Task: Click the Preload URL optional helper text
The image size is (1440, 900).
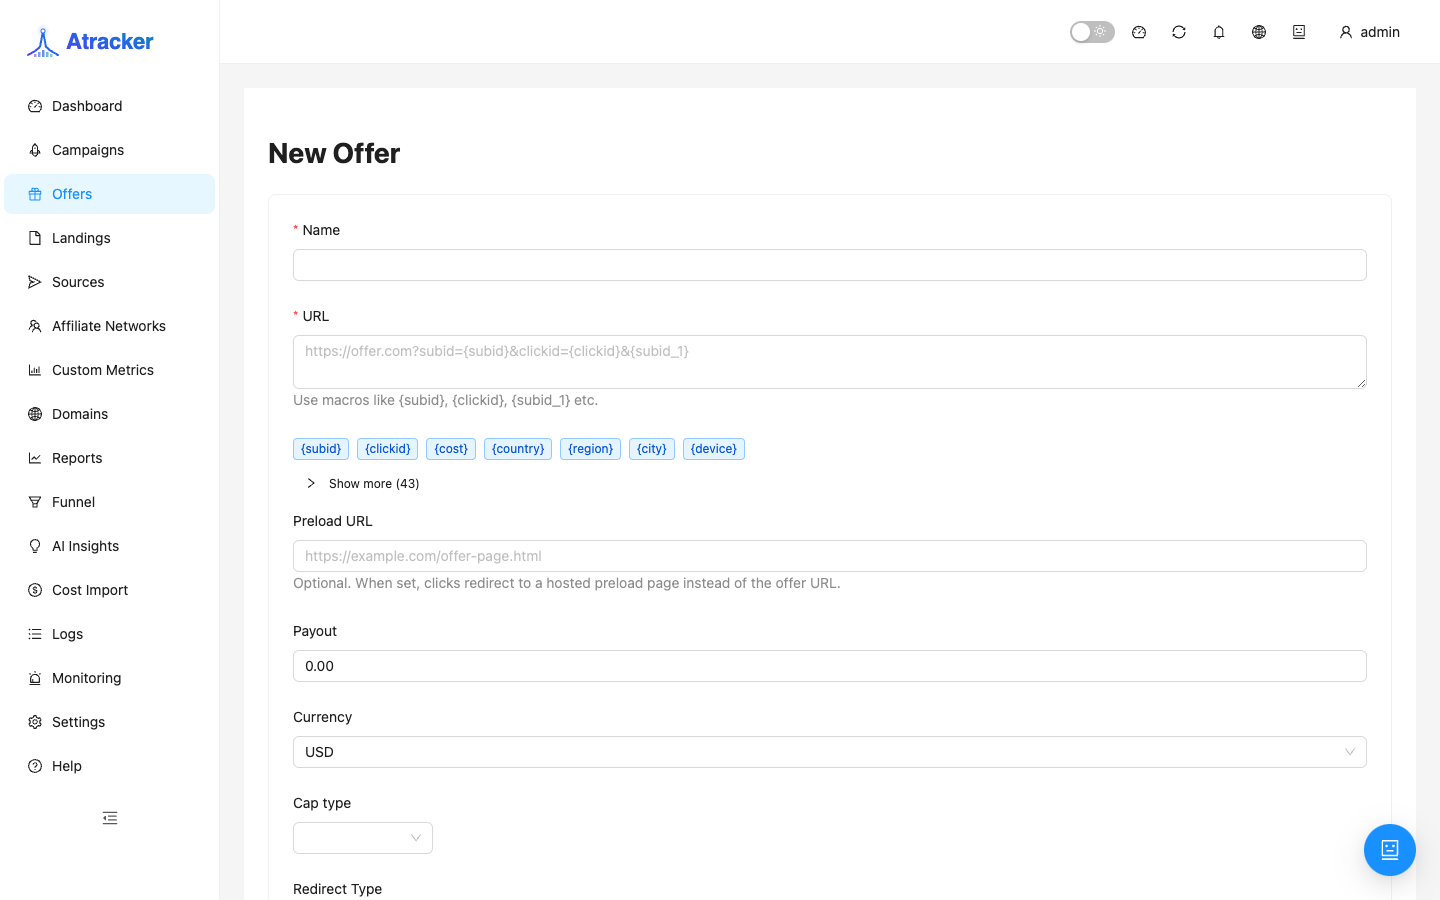Action: tap(567, 583)
